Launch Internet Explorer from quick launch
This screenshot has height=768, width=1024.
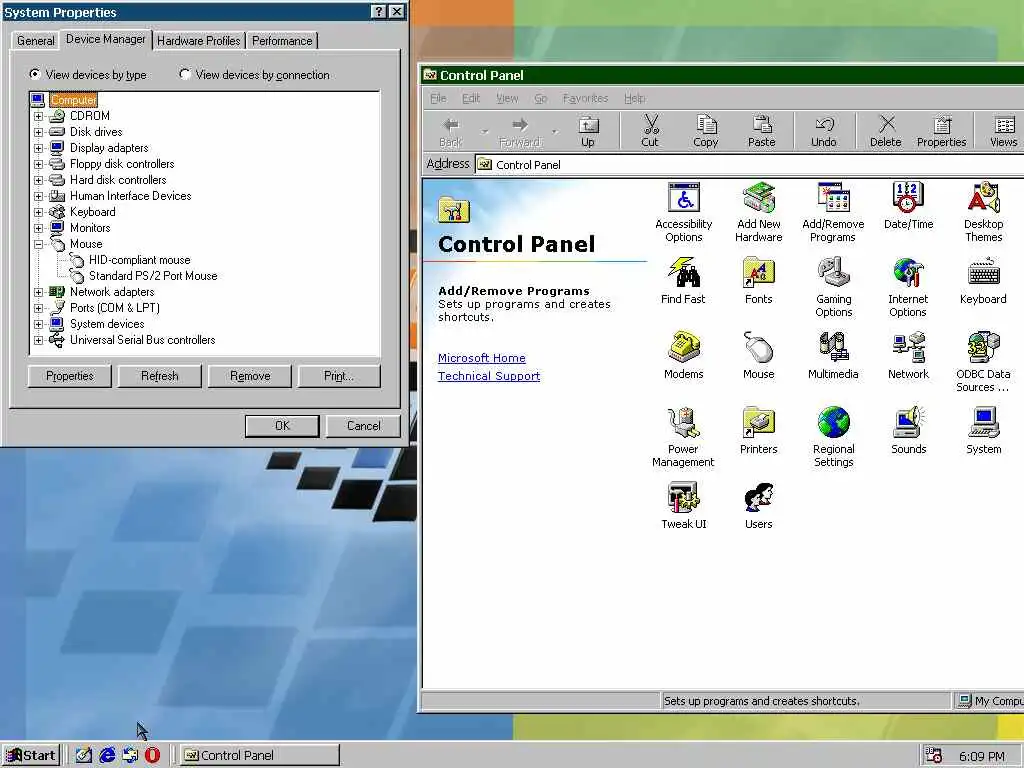107,756
